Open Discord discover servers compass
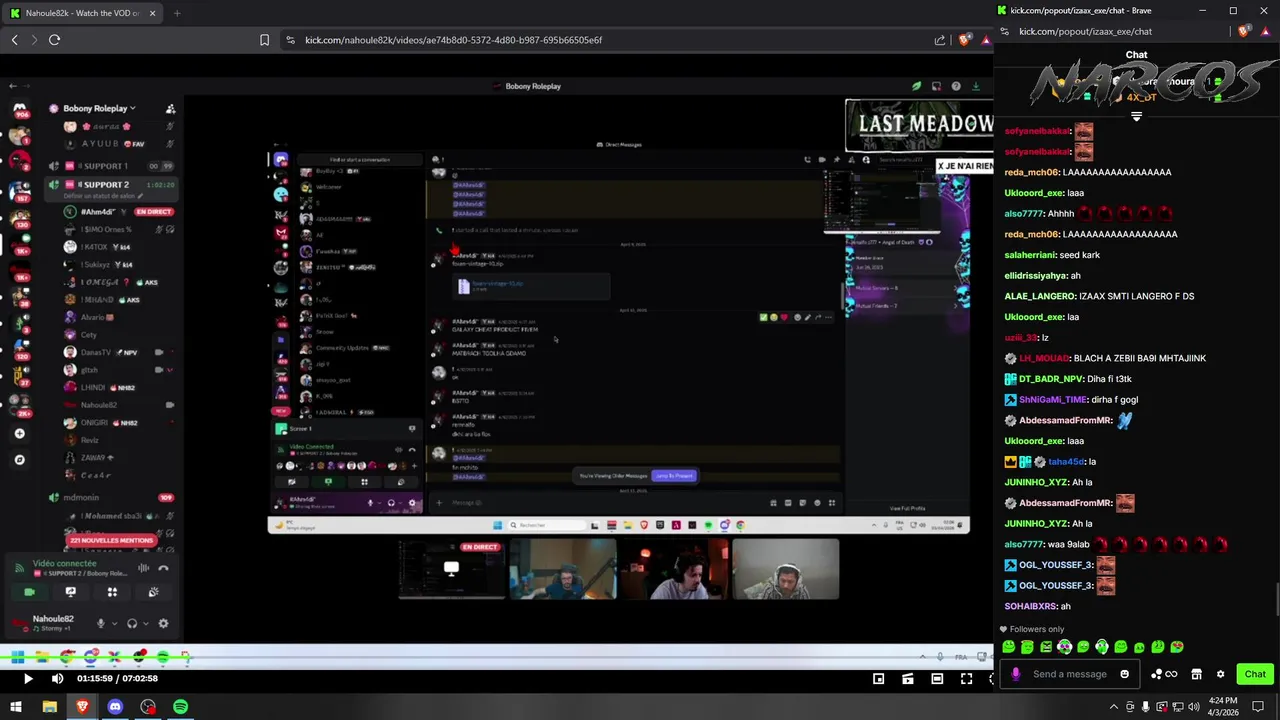This screenshot has width=1280, height=720. [19, 460]
